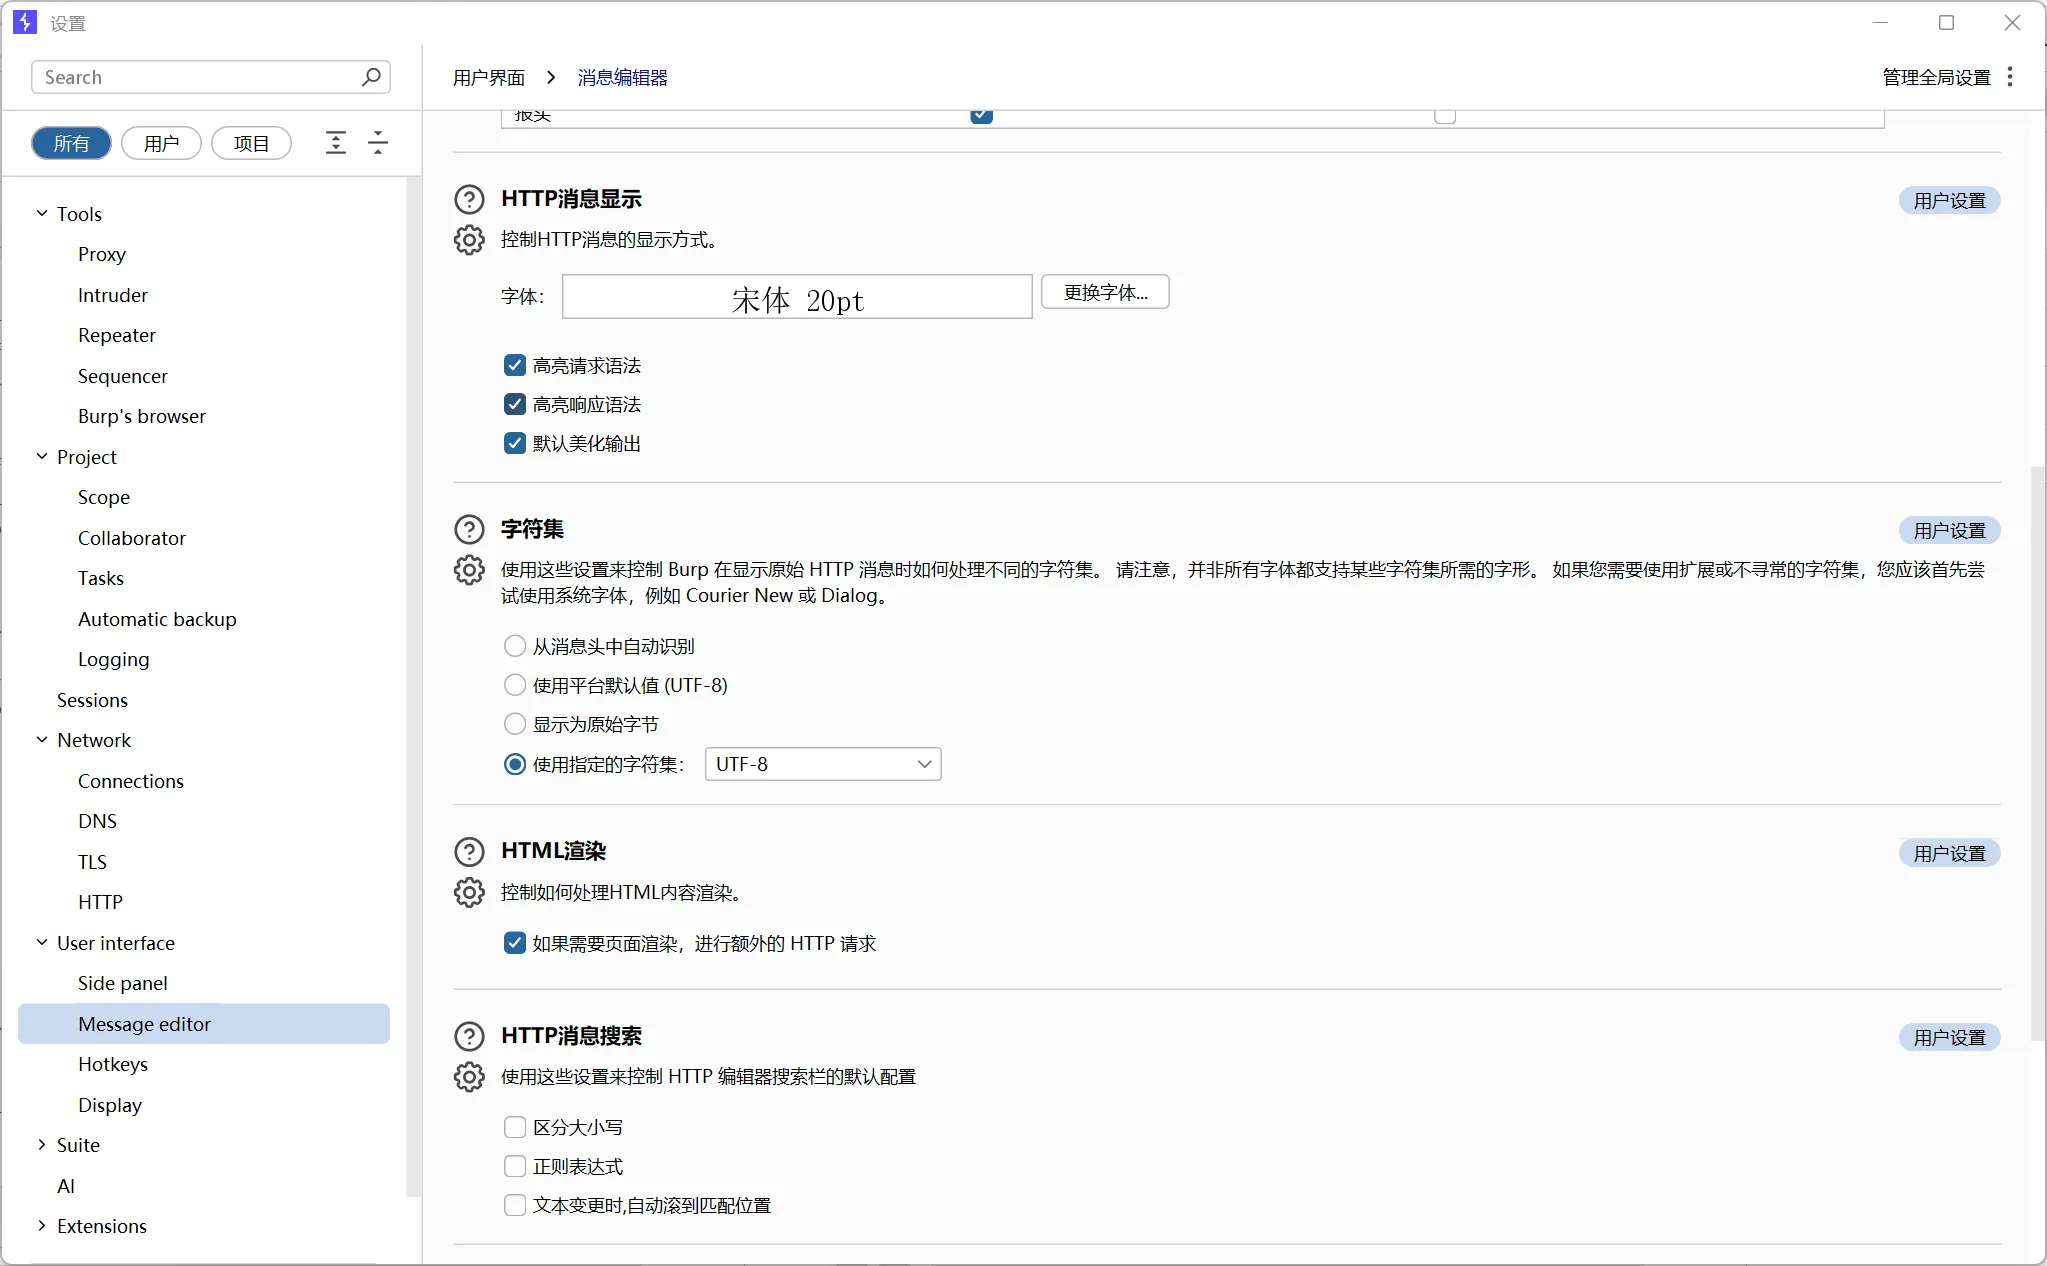
Task: Open the three-dot menu beside 管理全局设置
Action: pyautogui.click(x=2010, y=77)
